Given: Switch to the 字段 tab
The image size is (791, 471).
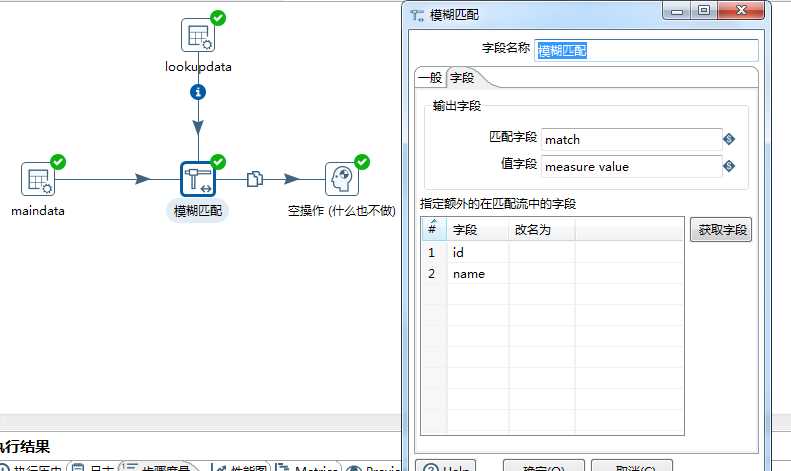Looking at the screenshot, I should click(x=462, y=78).
